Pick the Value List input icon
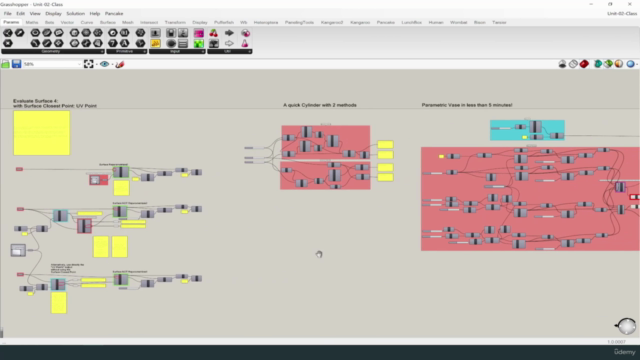The height and width of the screenshot is (360, 640). [x=183, y=43]
